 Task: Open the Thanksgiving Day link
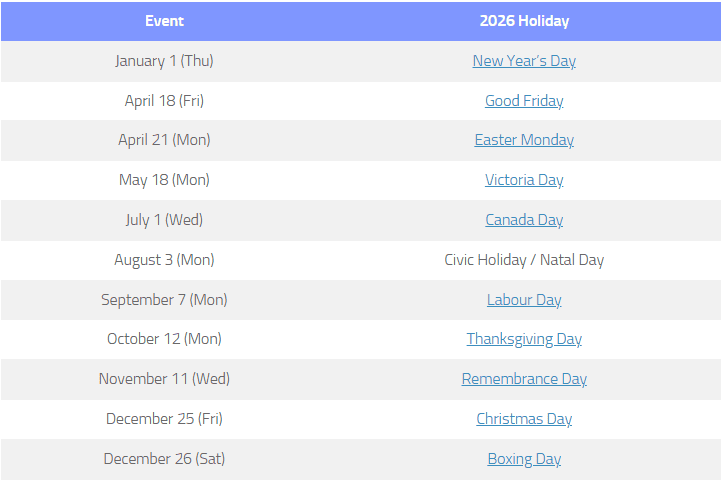click(524, 339)
